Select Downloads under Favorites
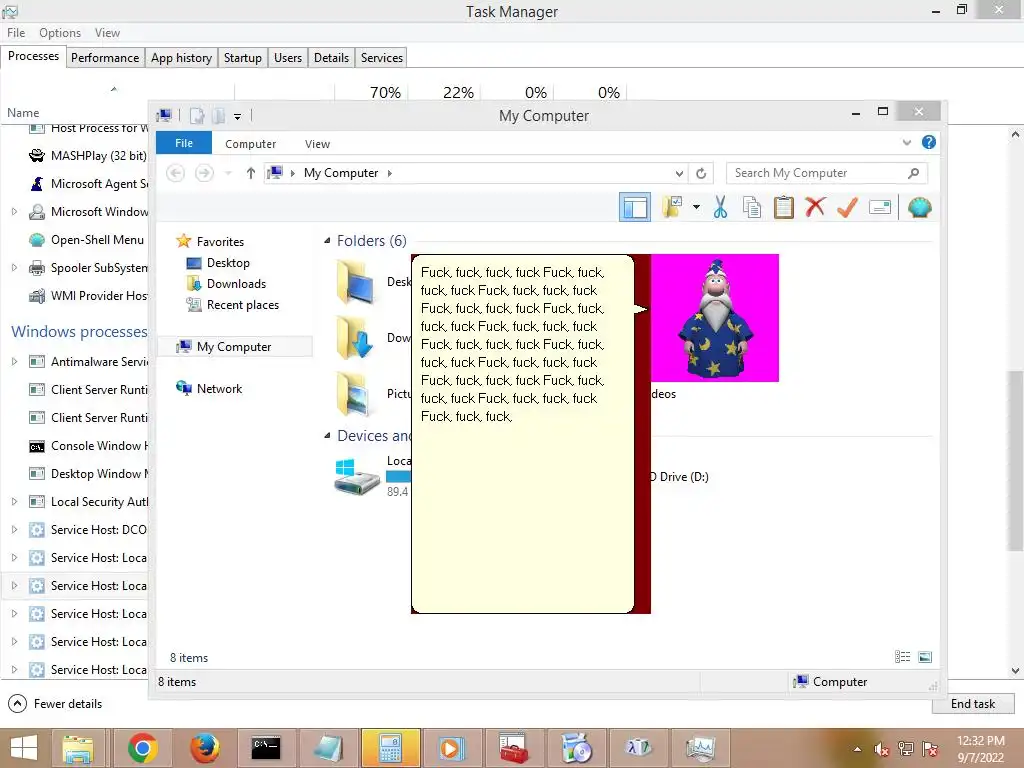Image resolution: width=1024 pixels, height=768 pixels. (x=236, y=283)
